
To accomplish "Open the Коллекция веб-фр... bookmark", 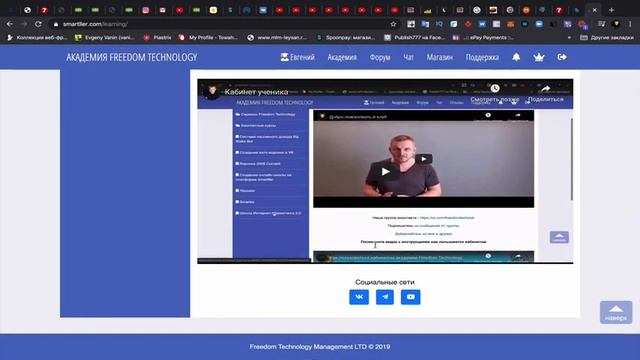I will (37, 38).
